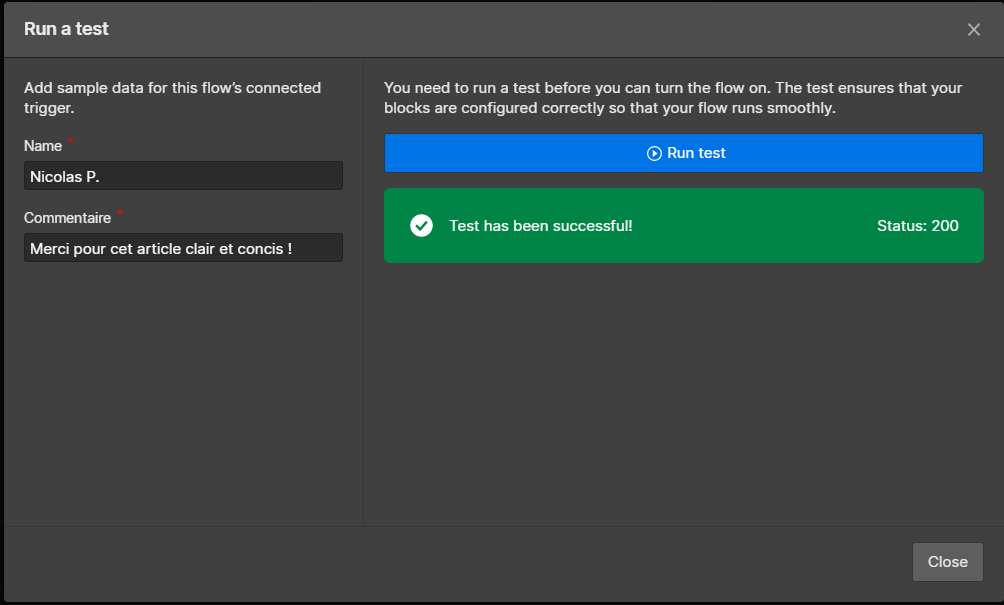Click the 'You need to run a test' instructions

672,97
